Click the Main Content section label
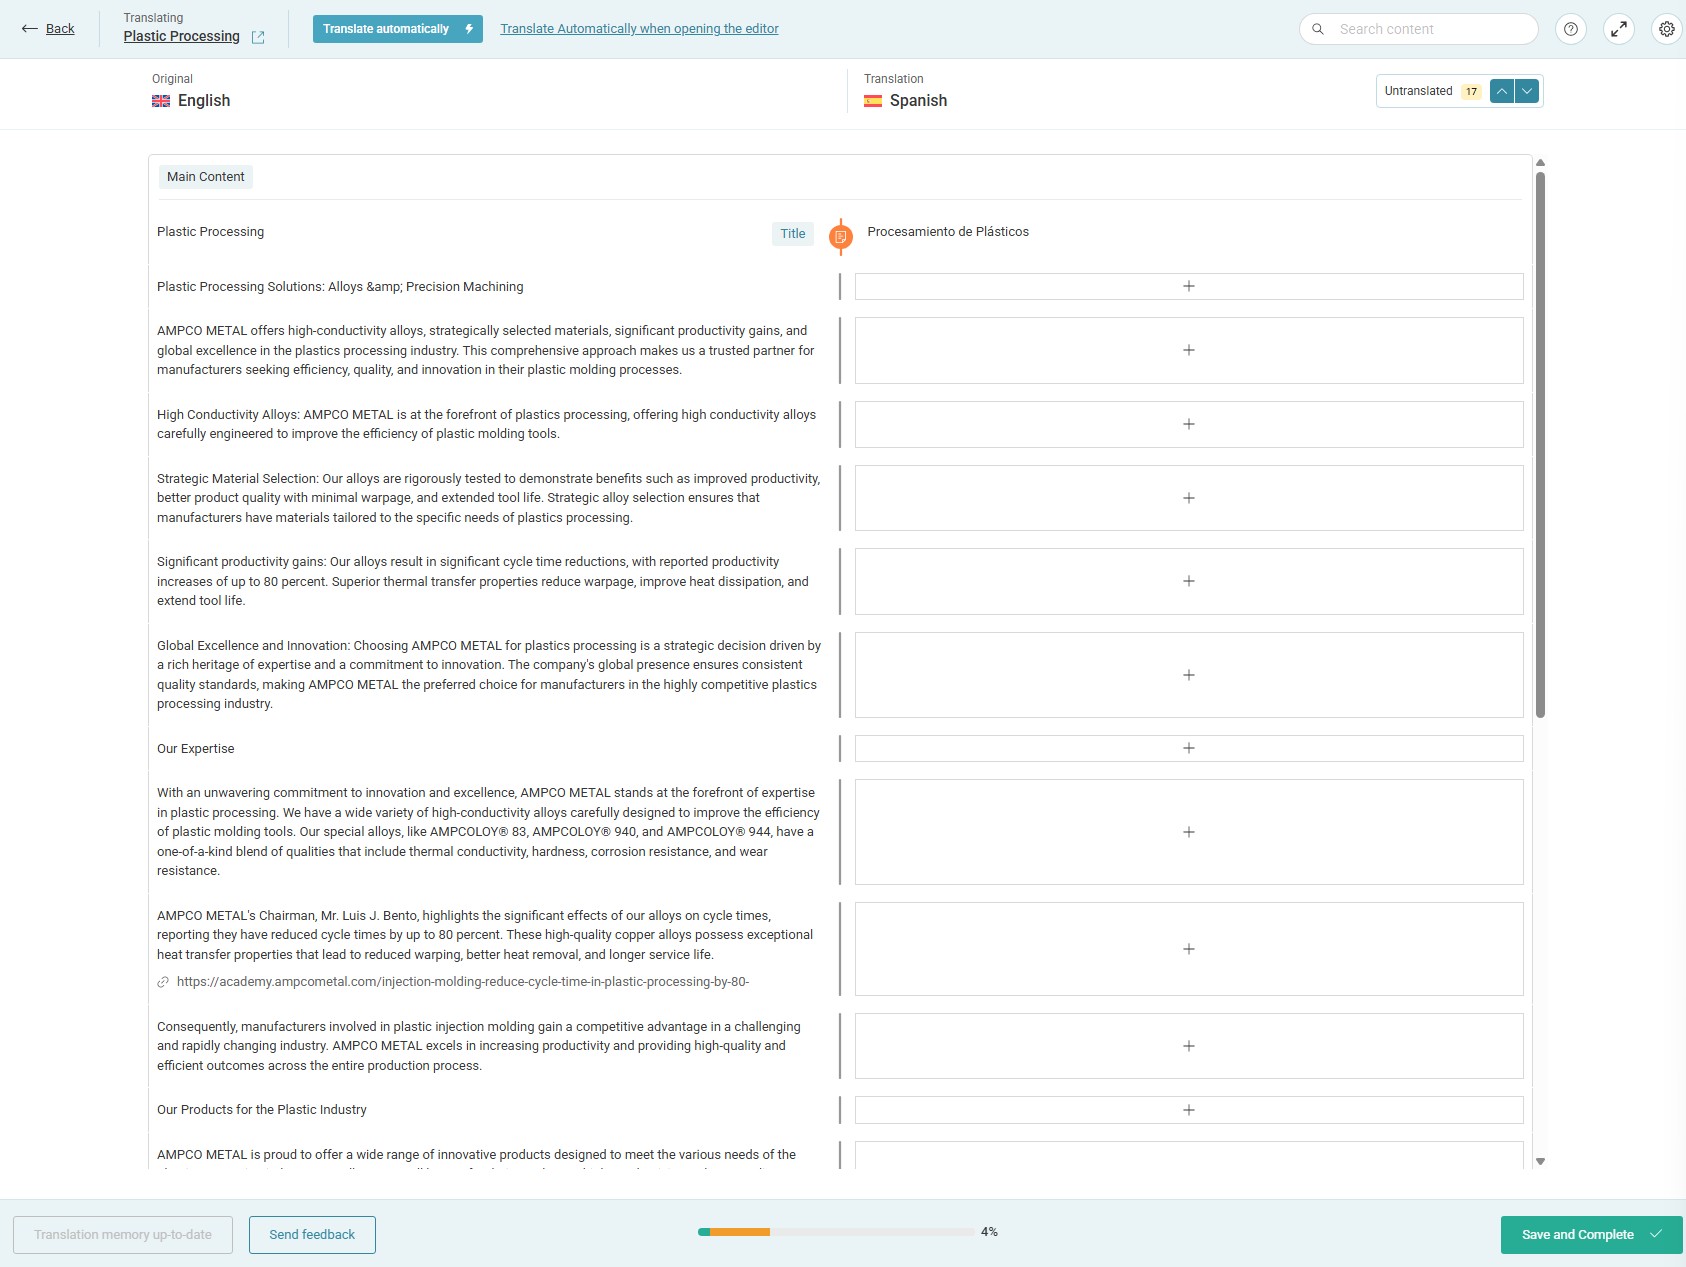The width and height of the screenshot is (1686, 1267). click(x=206, y=177)
